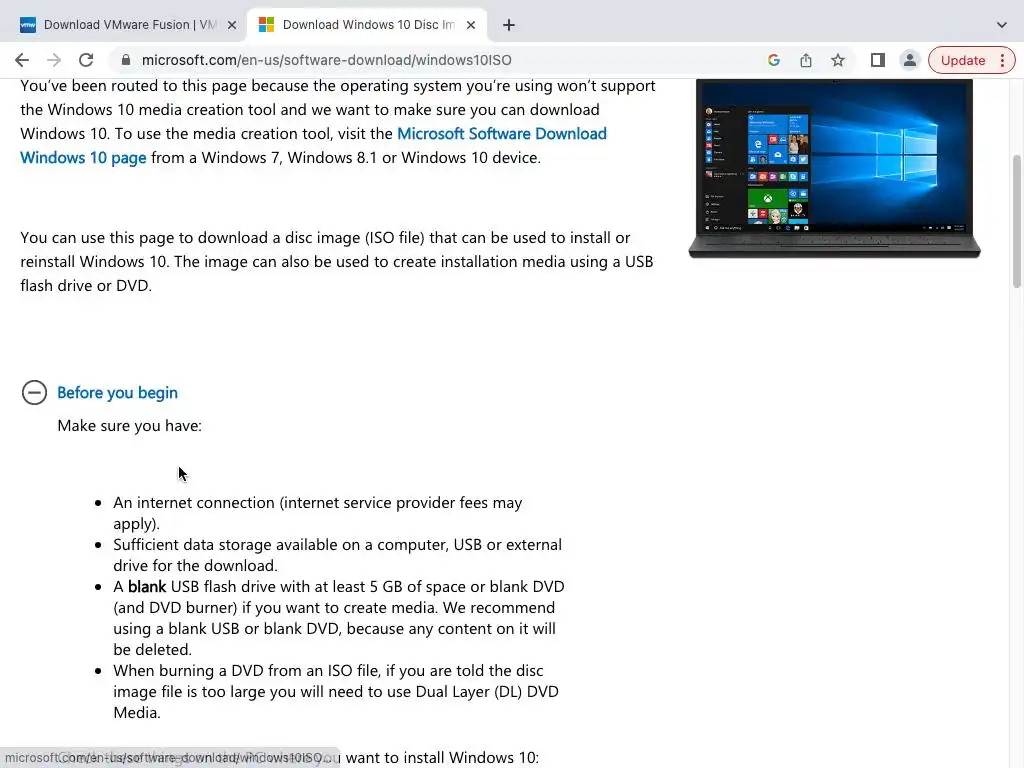Click the 'You can use this page' paragraph
1024x768 pixels.
click(336, 261)
